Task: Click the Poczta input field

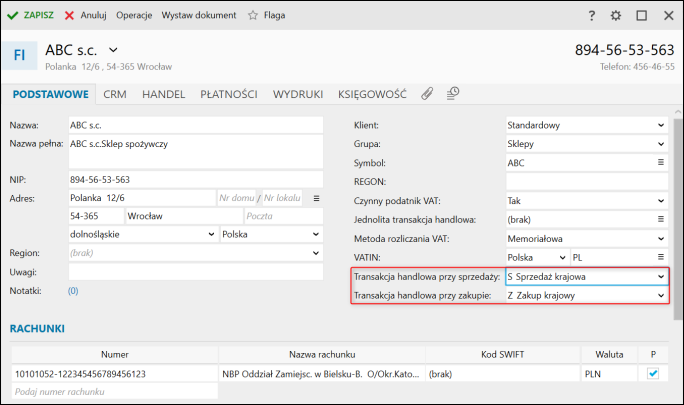Action: click(x=284, y=216)
